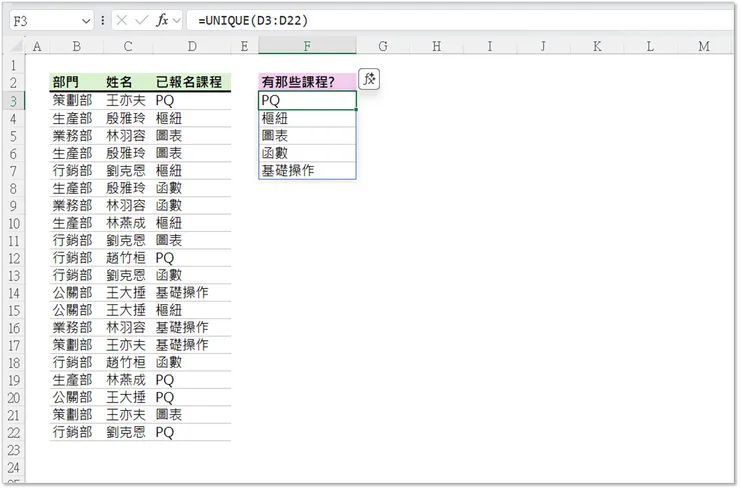The width and height of the screenshot is (740, 489).
Task: Select column E header
Action: coord(244,46)
